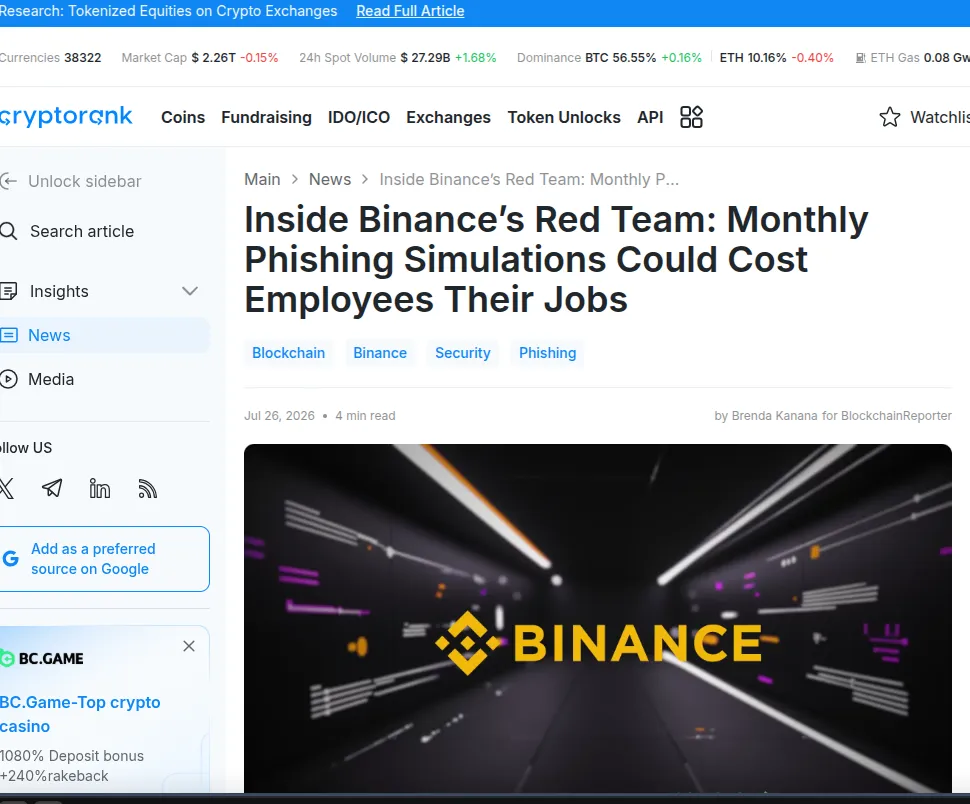Click the Media play icon
Screen dimensions: 970x804
pyautogui.click(x=8, y=379)
